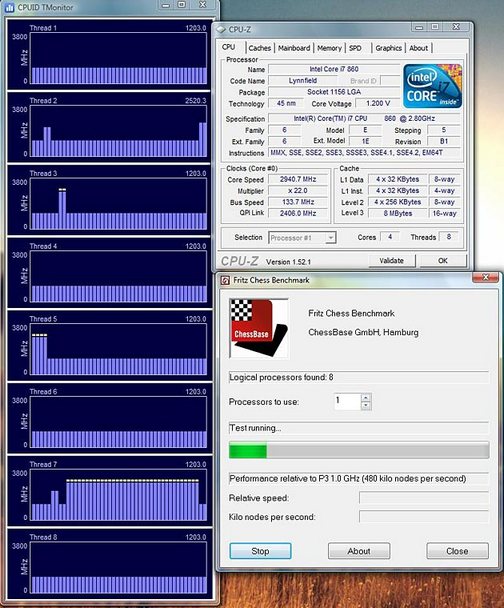
Task: Click the '133.7 MHz' bus speed value
Action: (298, 202)
